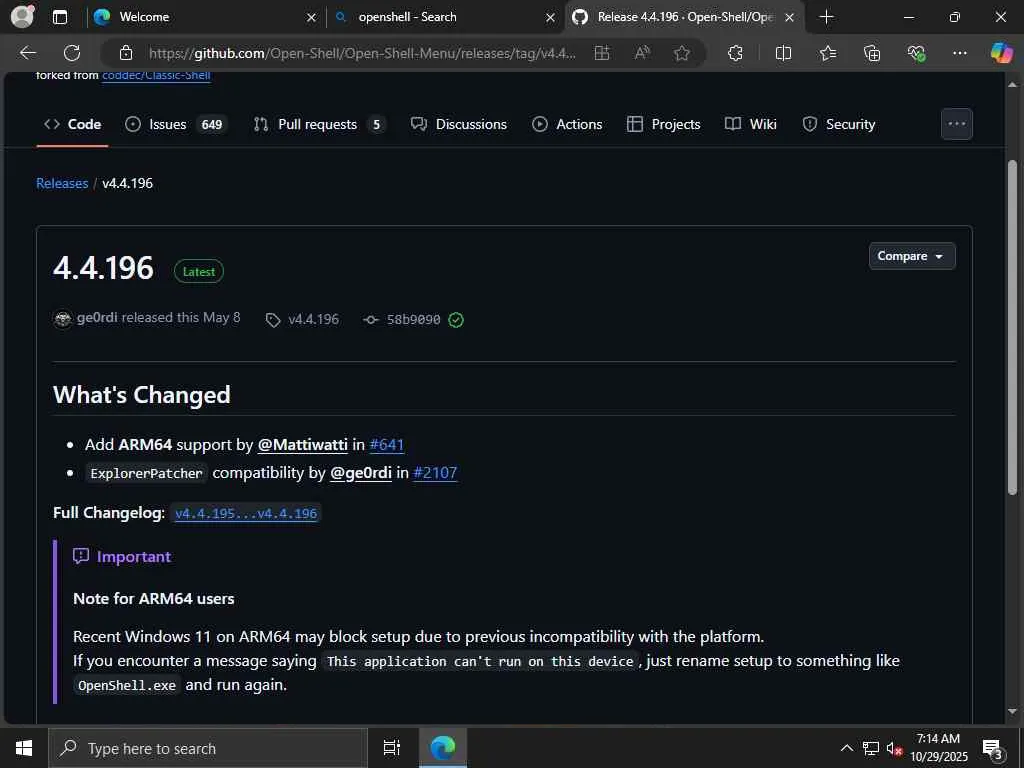Image resolution: width=1024 pixels, height=768 pixels.
Task: Open Copilot sidebar
Action: click(1001, 53)
